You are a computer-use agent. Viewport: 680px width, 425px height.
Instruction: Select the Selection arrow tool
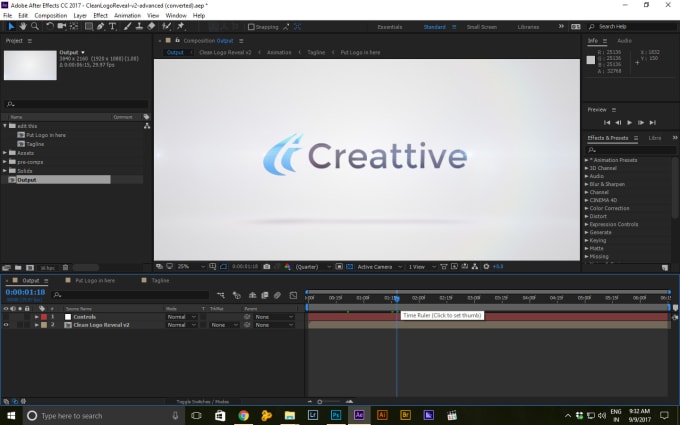click(x=11, y=26)
